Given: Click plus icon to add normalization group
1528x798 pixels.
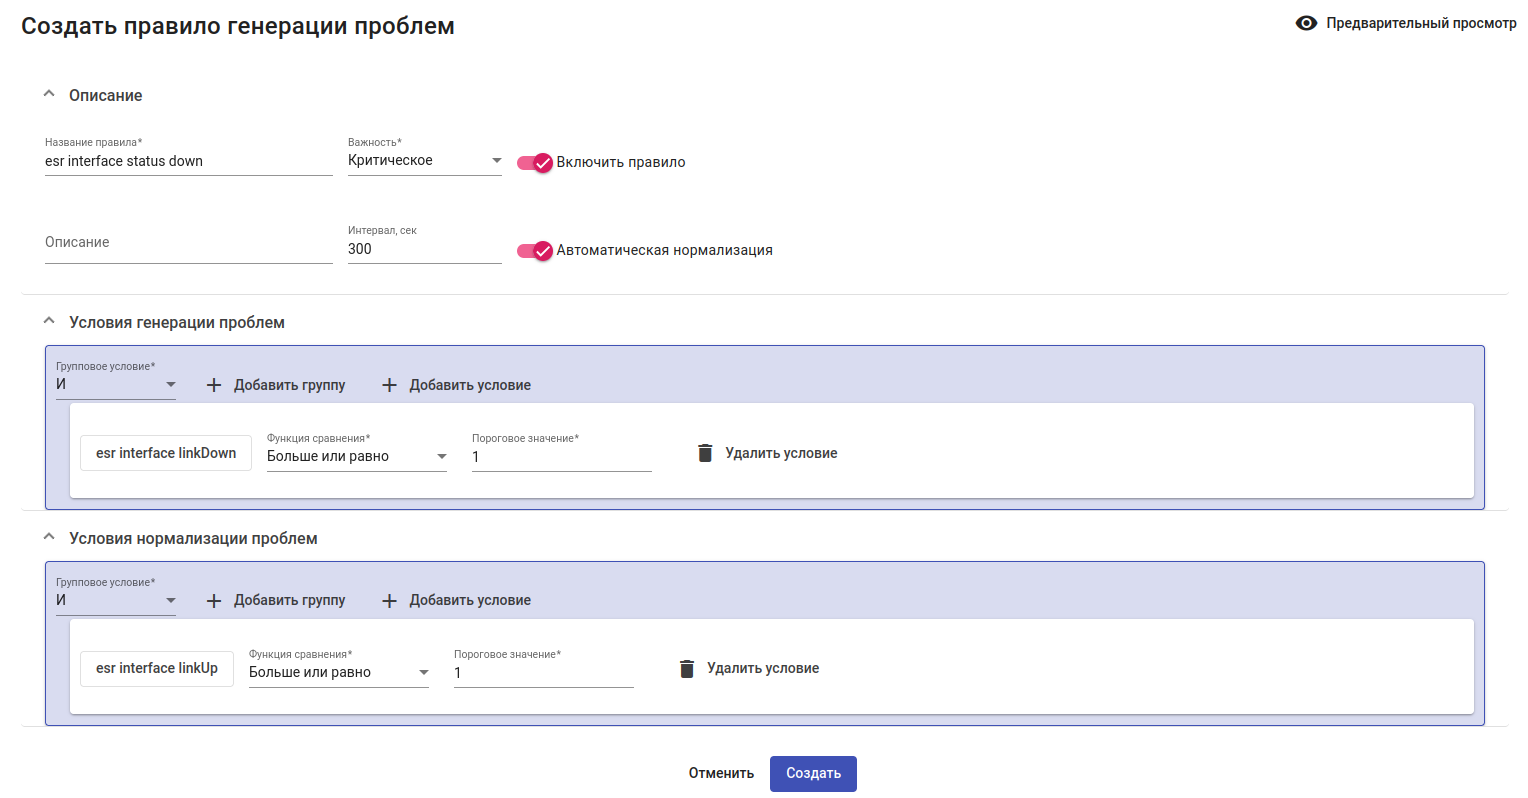Looking at the screenshot, I should 214,601.
